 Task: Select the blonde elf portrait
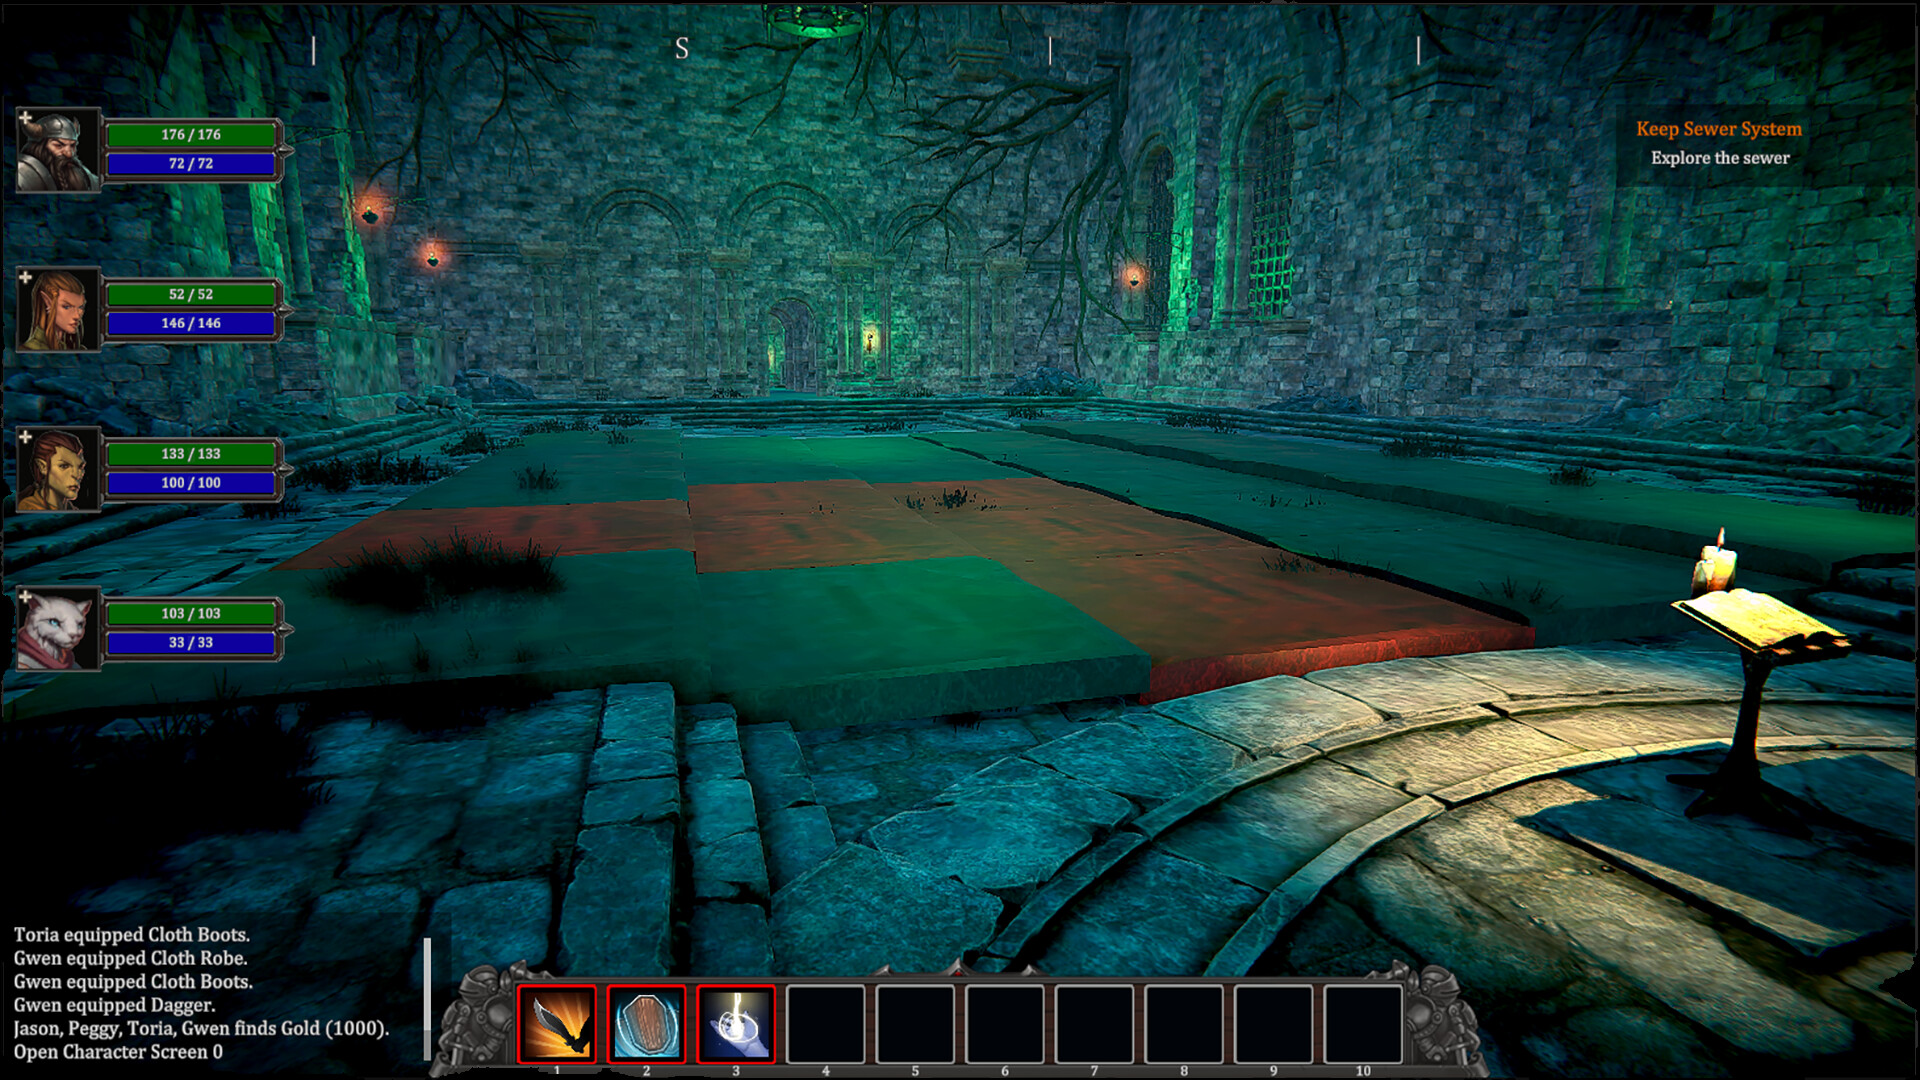tap(59, 311)
